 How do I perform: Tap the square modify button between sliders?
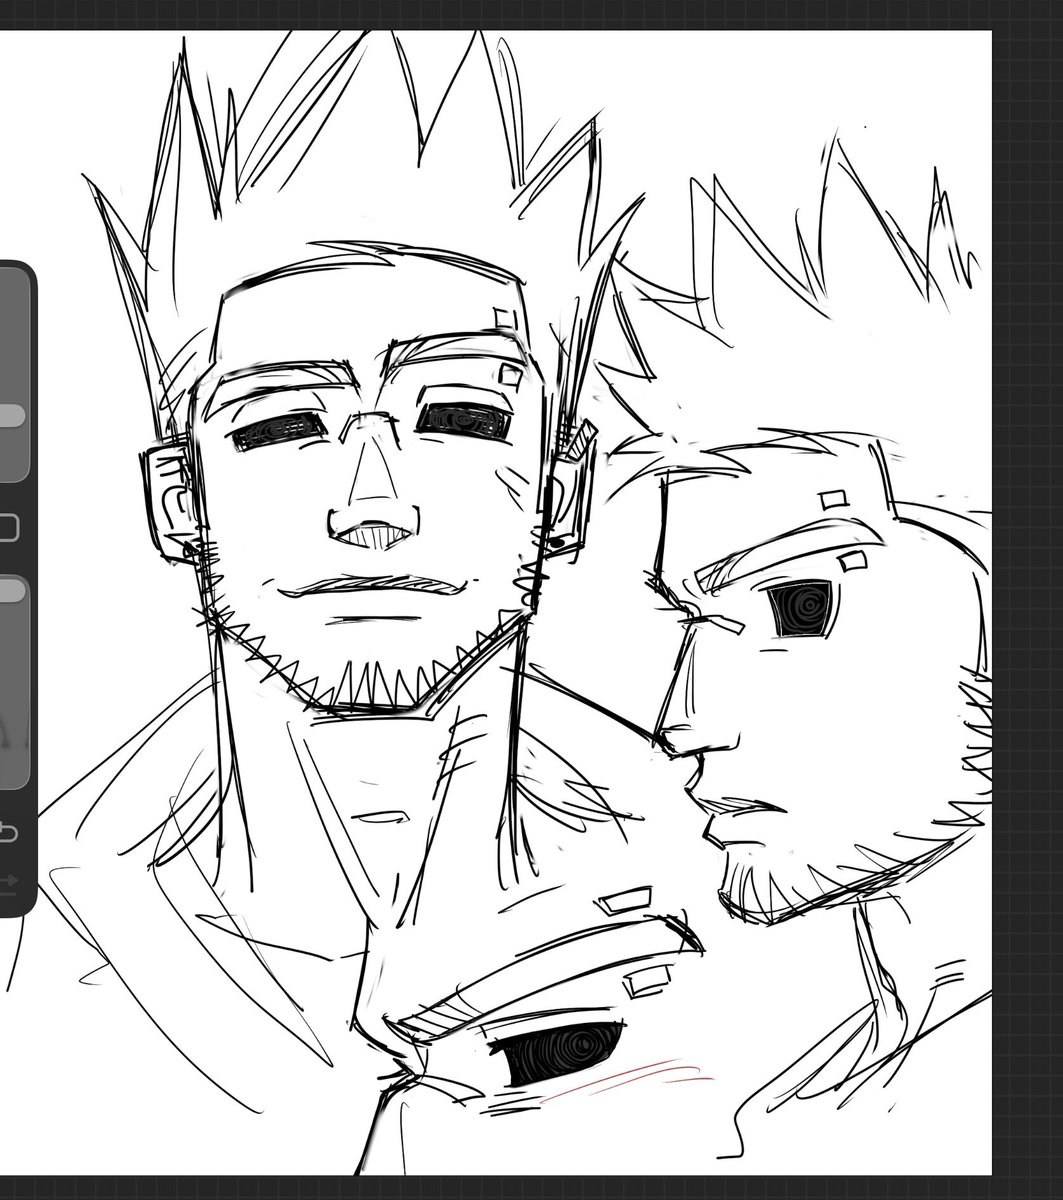point(8,527)
